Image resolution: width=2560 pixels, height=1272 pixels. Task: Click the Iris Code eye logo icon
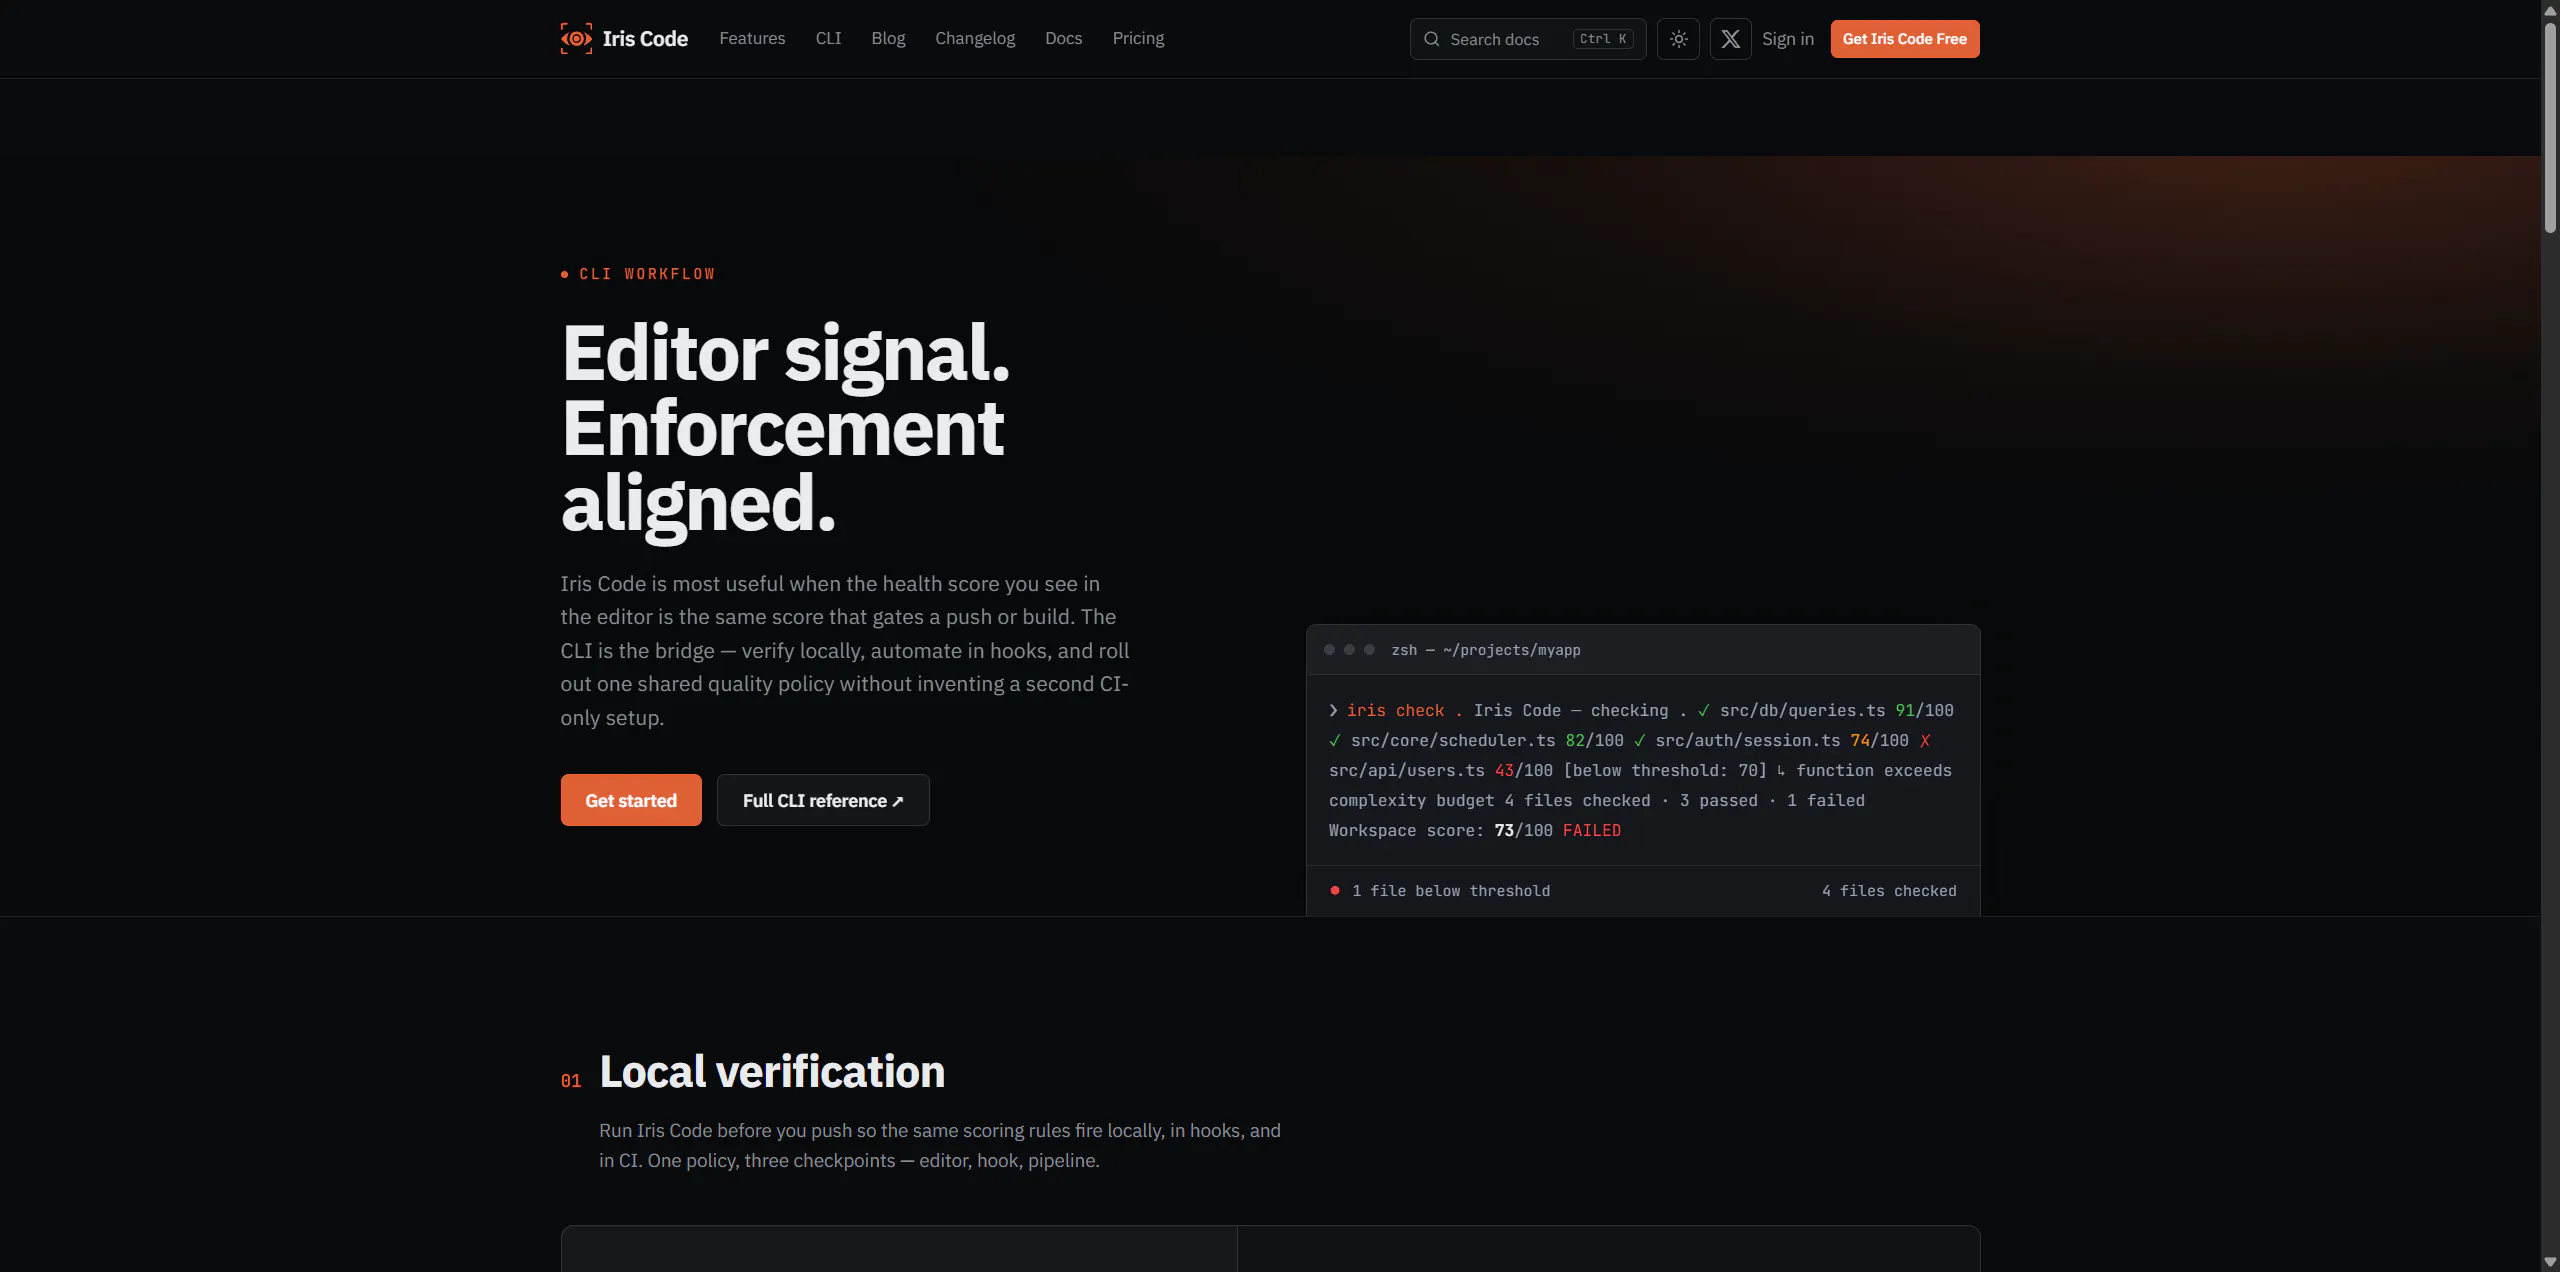pyautogui.click(x=576, y=39)
